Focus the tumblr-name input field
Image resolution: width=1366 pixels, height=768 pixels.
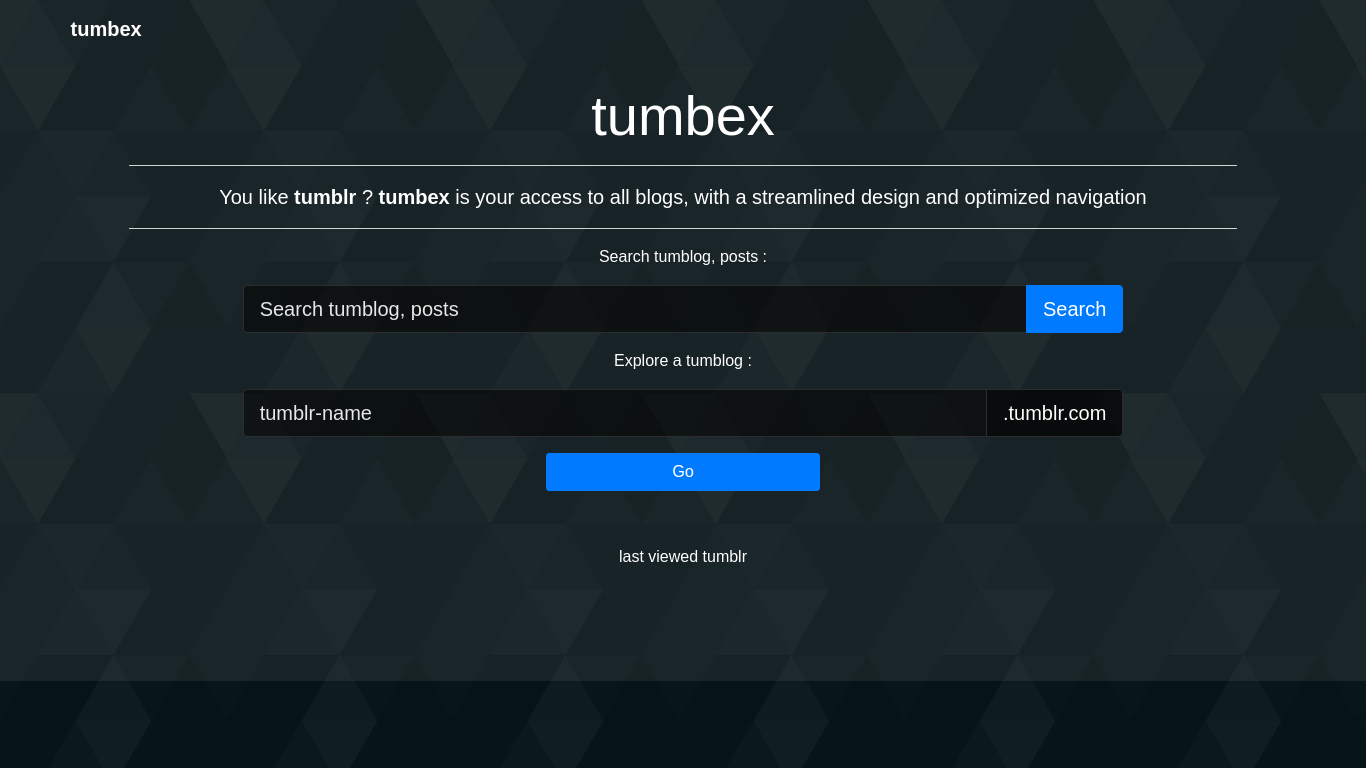coord(615,413)
